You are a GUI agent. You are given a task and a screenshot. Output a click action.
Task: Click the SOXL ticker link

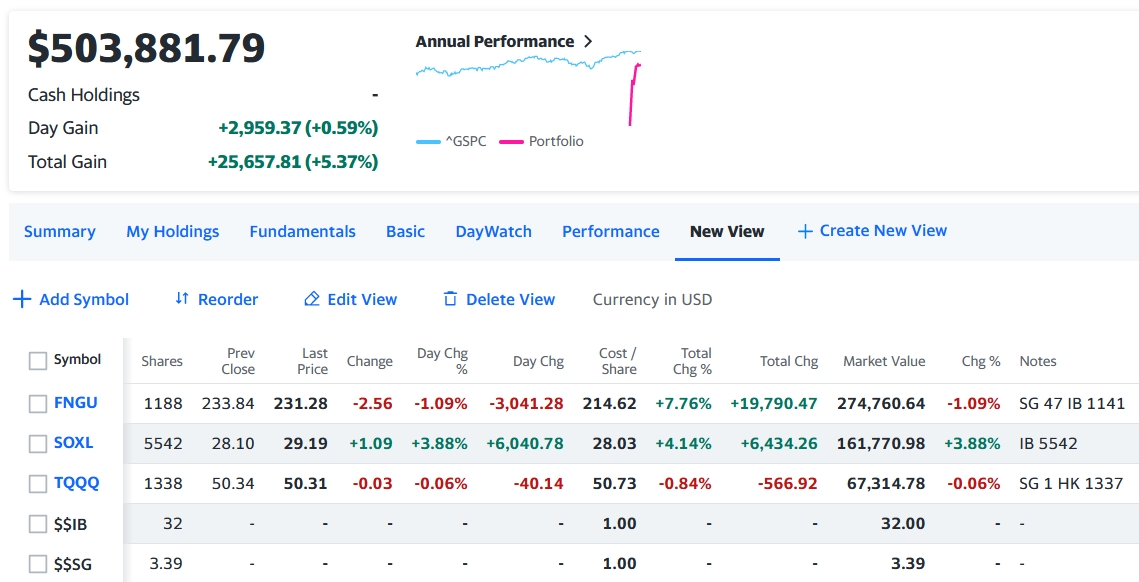coord(73,443)
